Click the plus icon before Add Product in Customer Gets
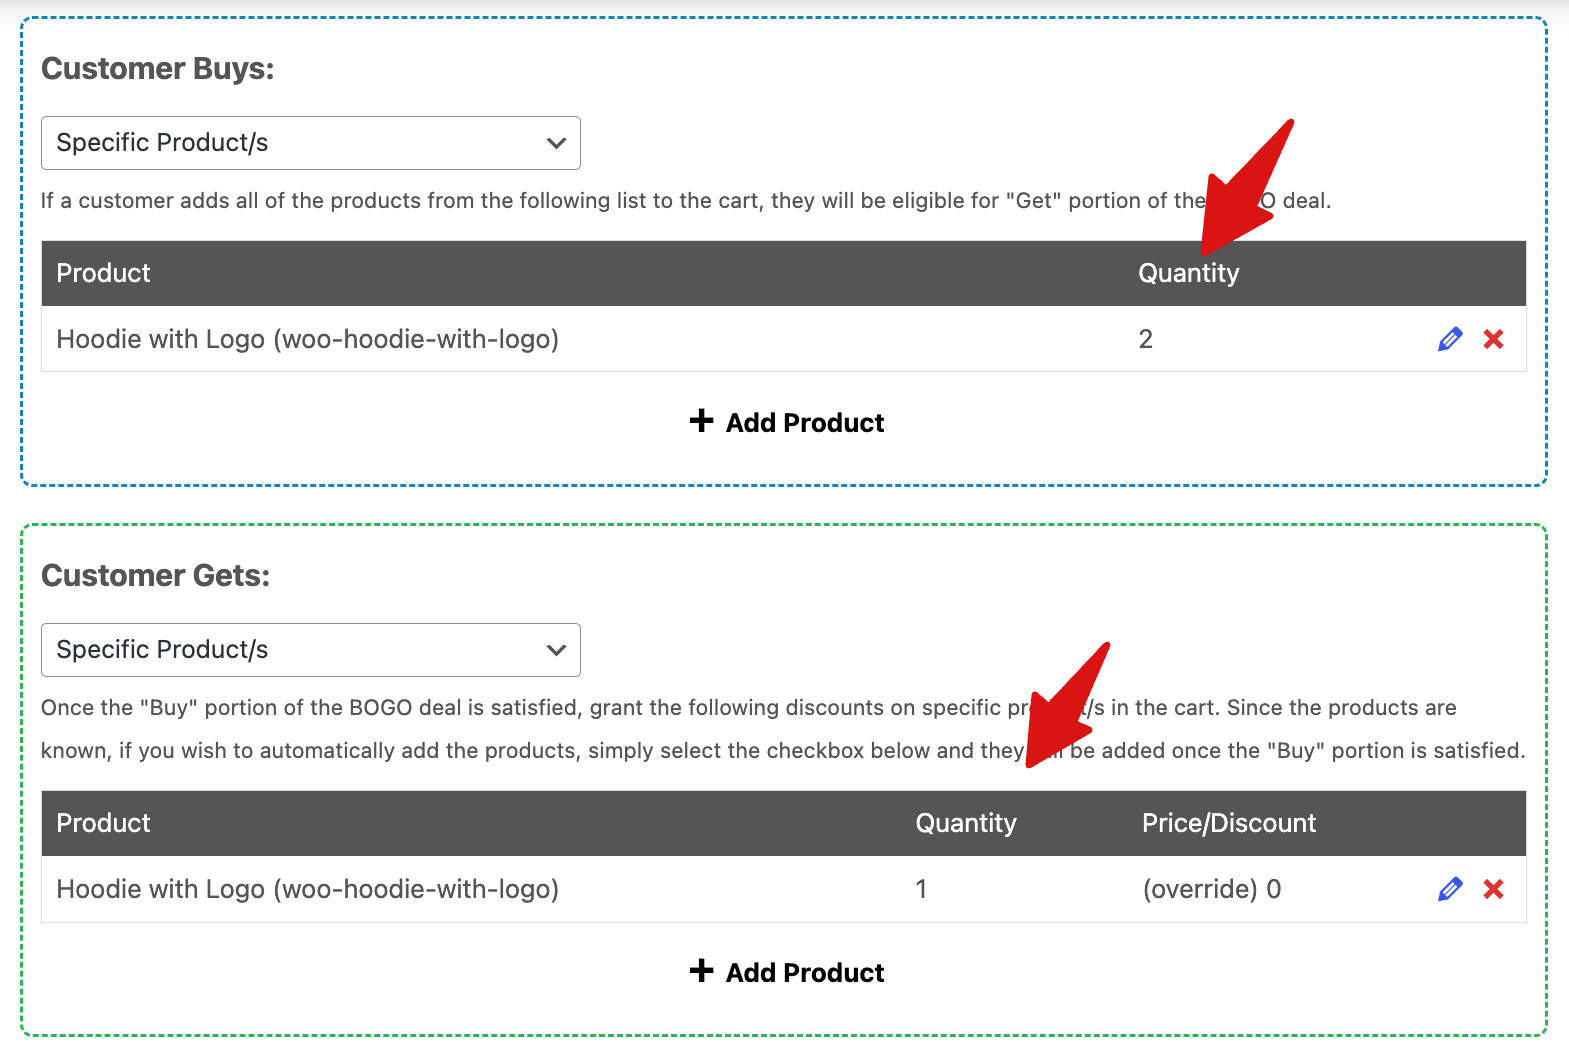Viewport: 1569px width, 1059px height. [701, 971]
